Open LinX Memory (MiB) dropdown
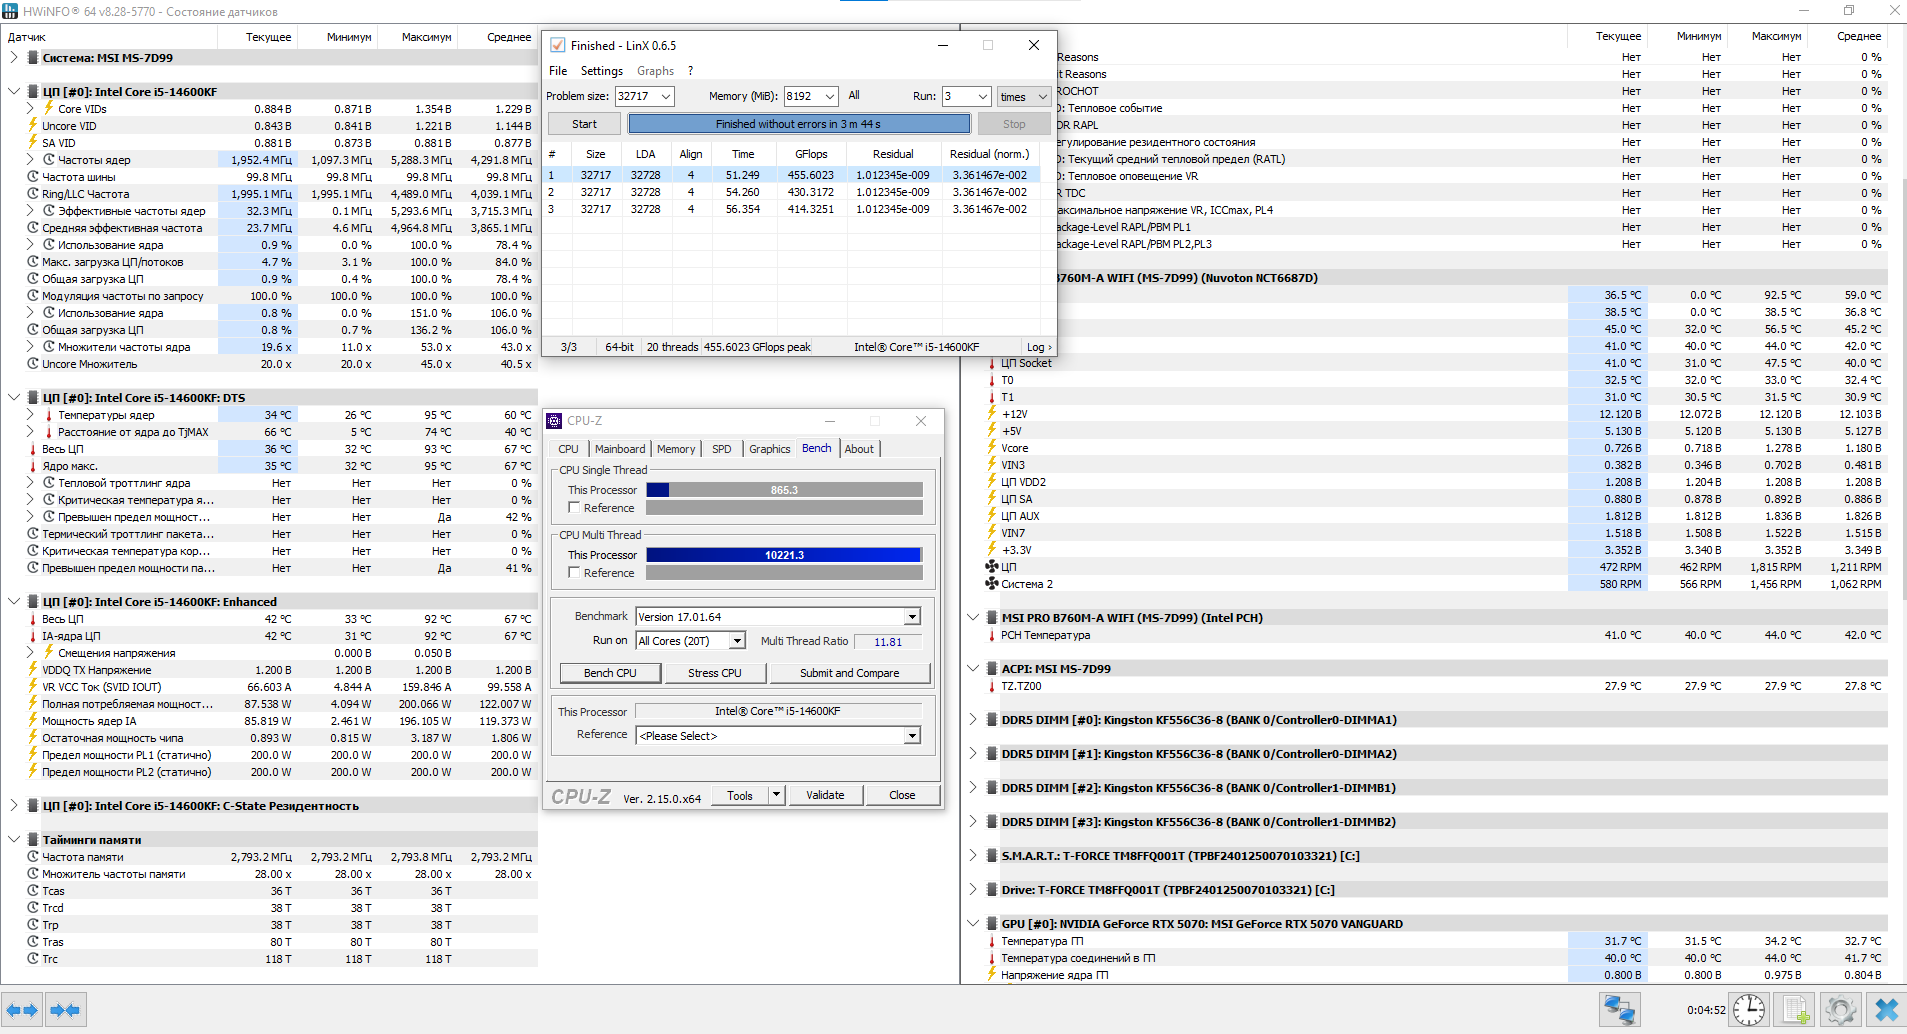 [829, 96]
